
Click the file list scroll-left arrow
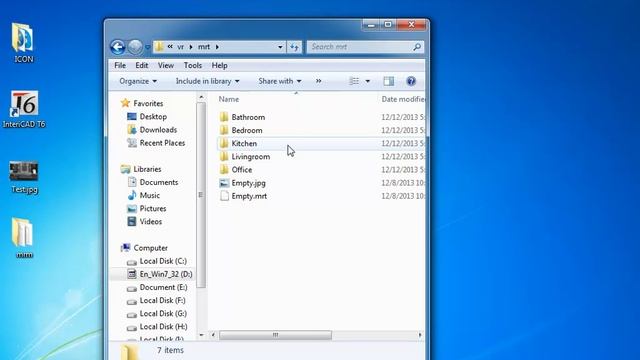(x=213, y=335)
